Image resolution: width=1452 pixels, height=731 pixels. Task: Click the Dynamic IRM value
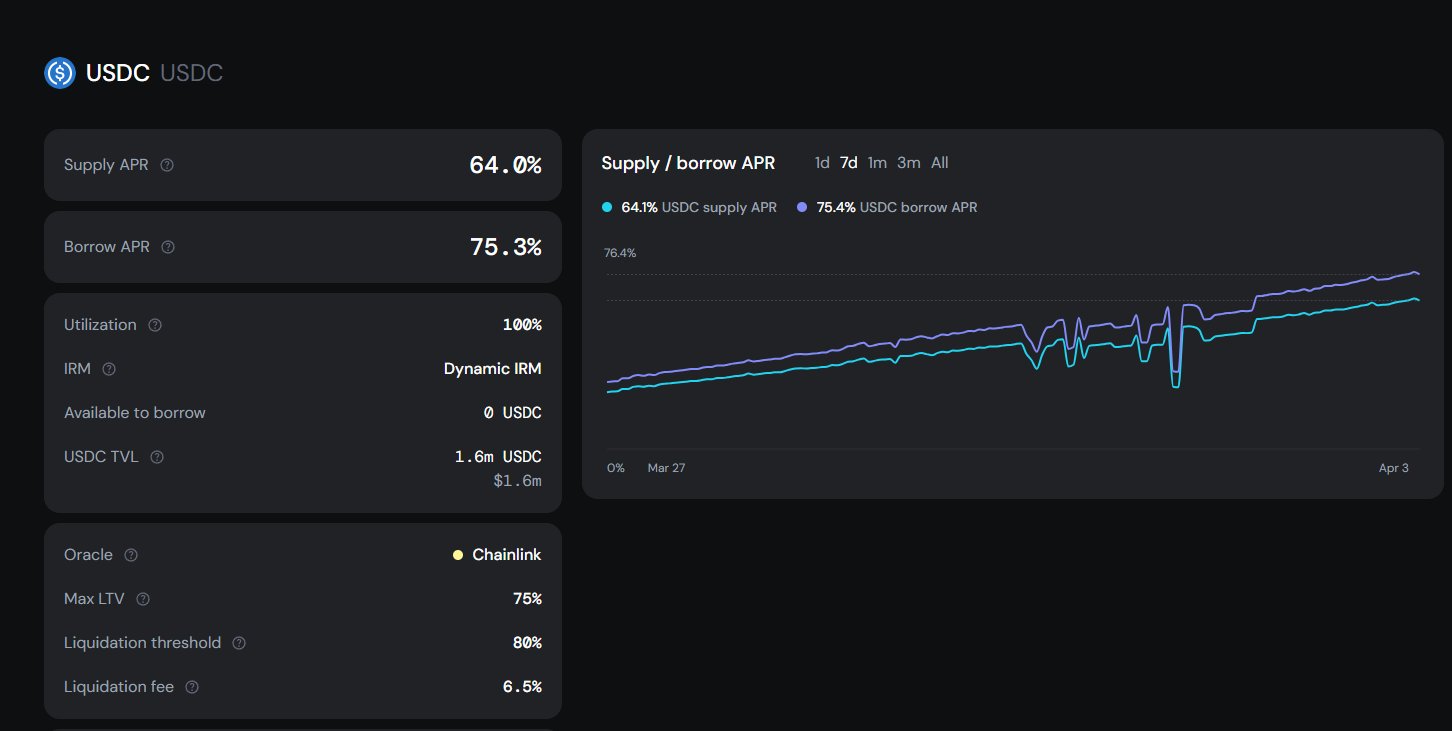(492, 369)
